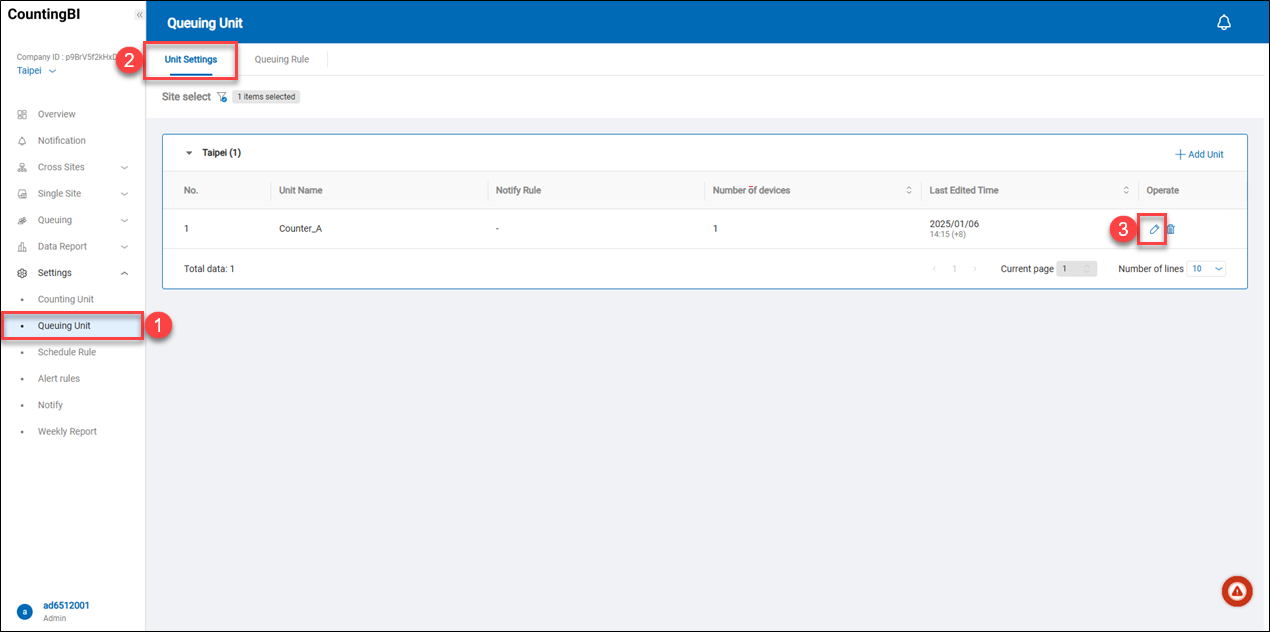Open the Taipei company selector dropdown

point(37,71)
